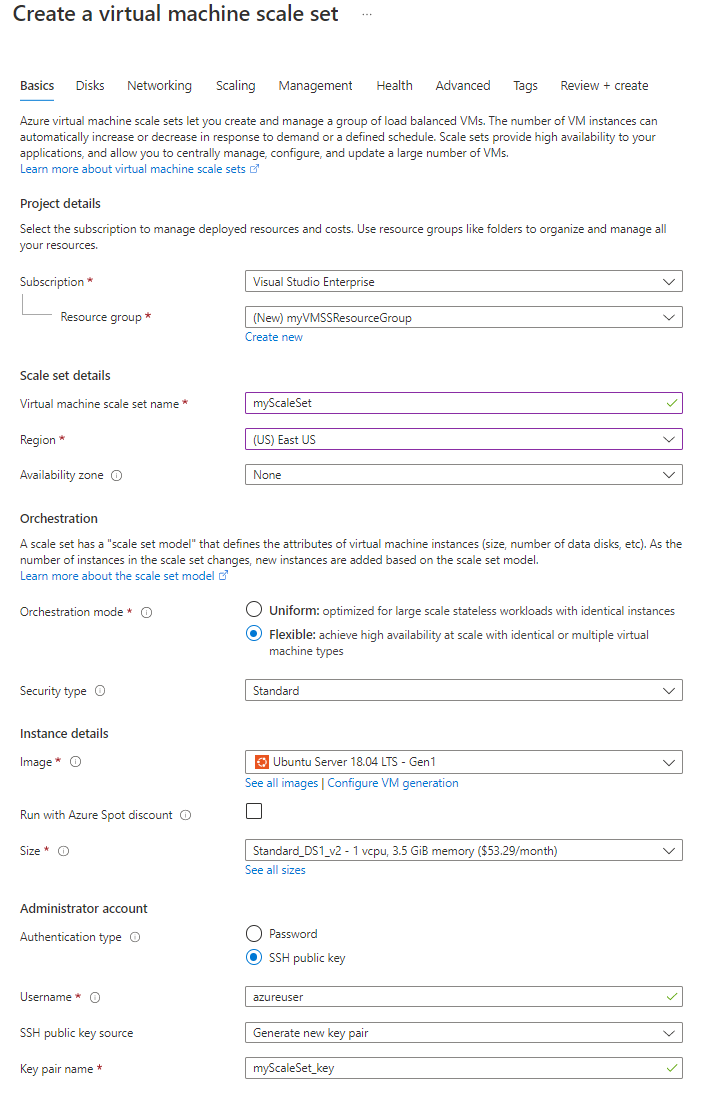Select Uniform orchestration mode
The width and height of the screenshot is (713, 1111).
click(x=254, y=610)
